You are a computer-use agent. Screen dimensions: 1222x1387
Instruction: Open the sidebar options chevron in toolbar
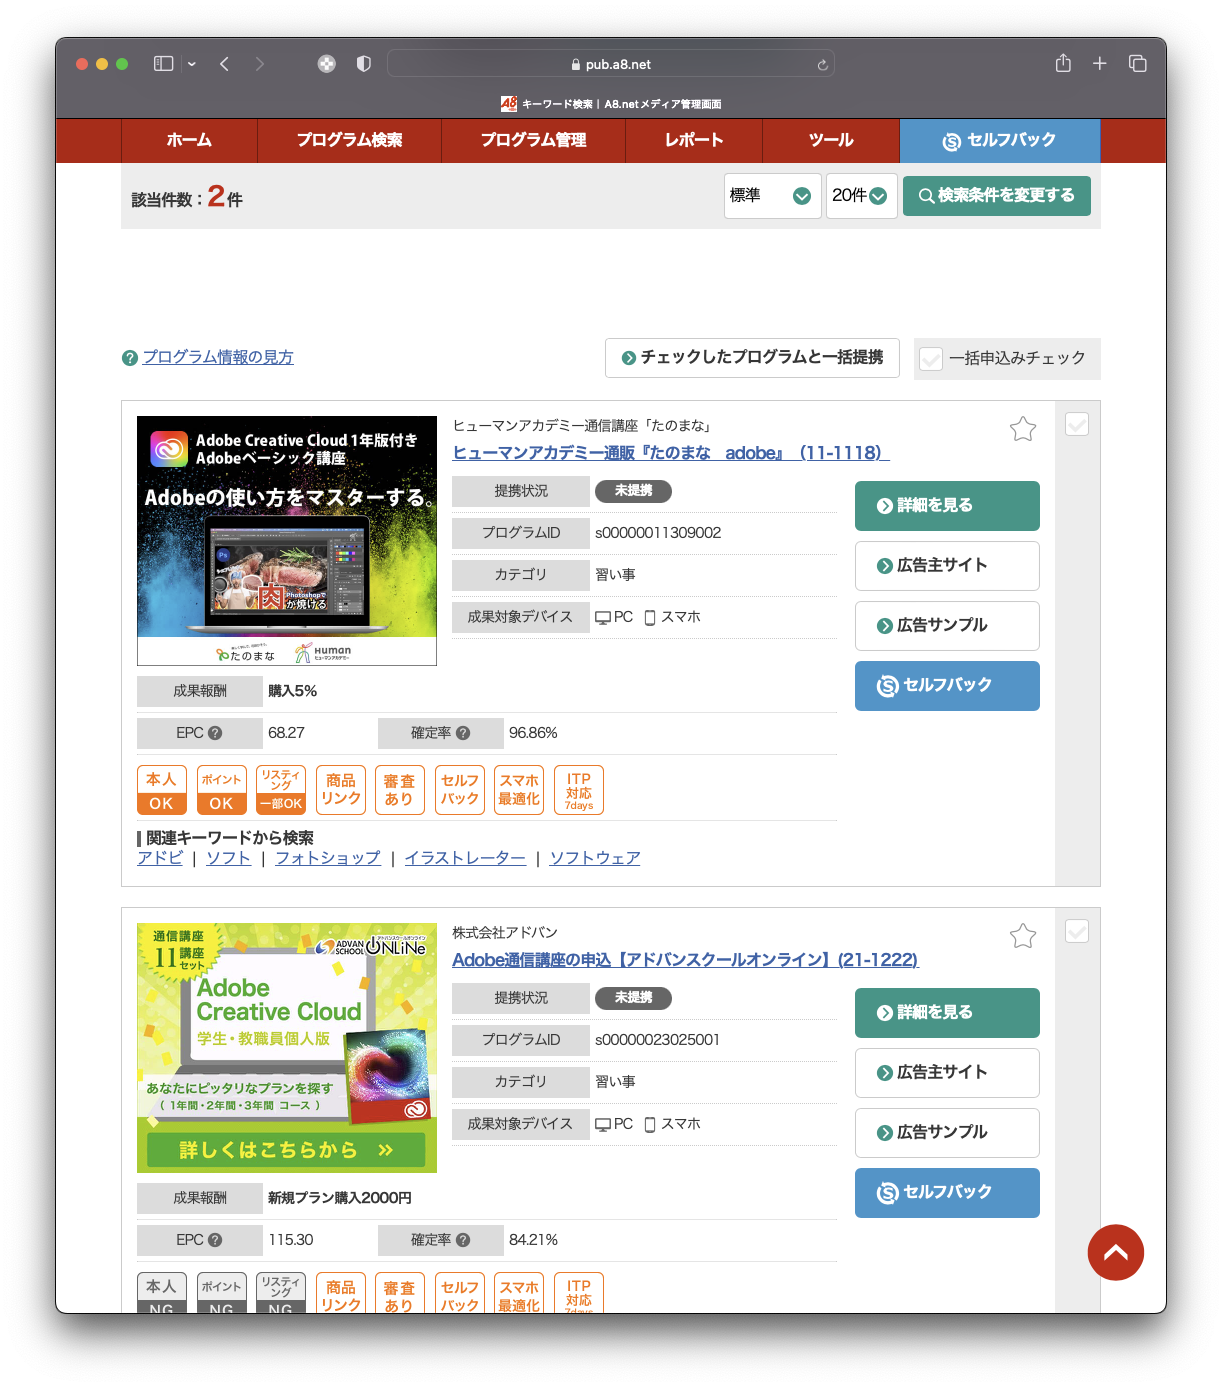point(191,64)
